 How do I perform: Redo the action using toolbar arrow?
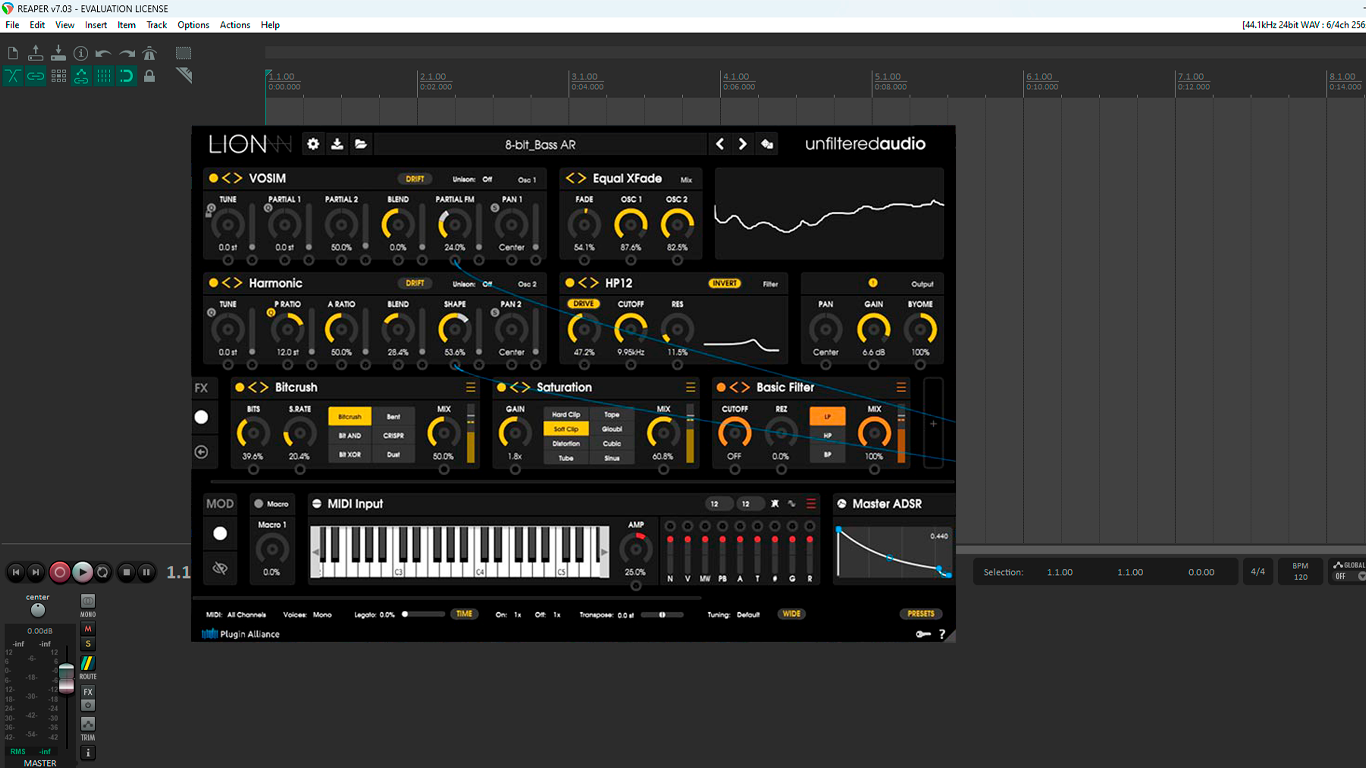click(127, 54)
